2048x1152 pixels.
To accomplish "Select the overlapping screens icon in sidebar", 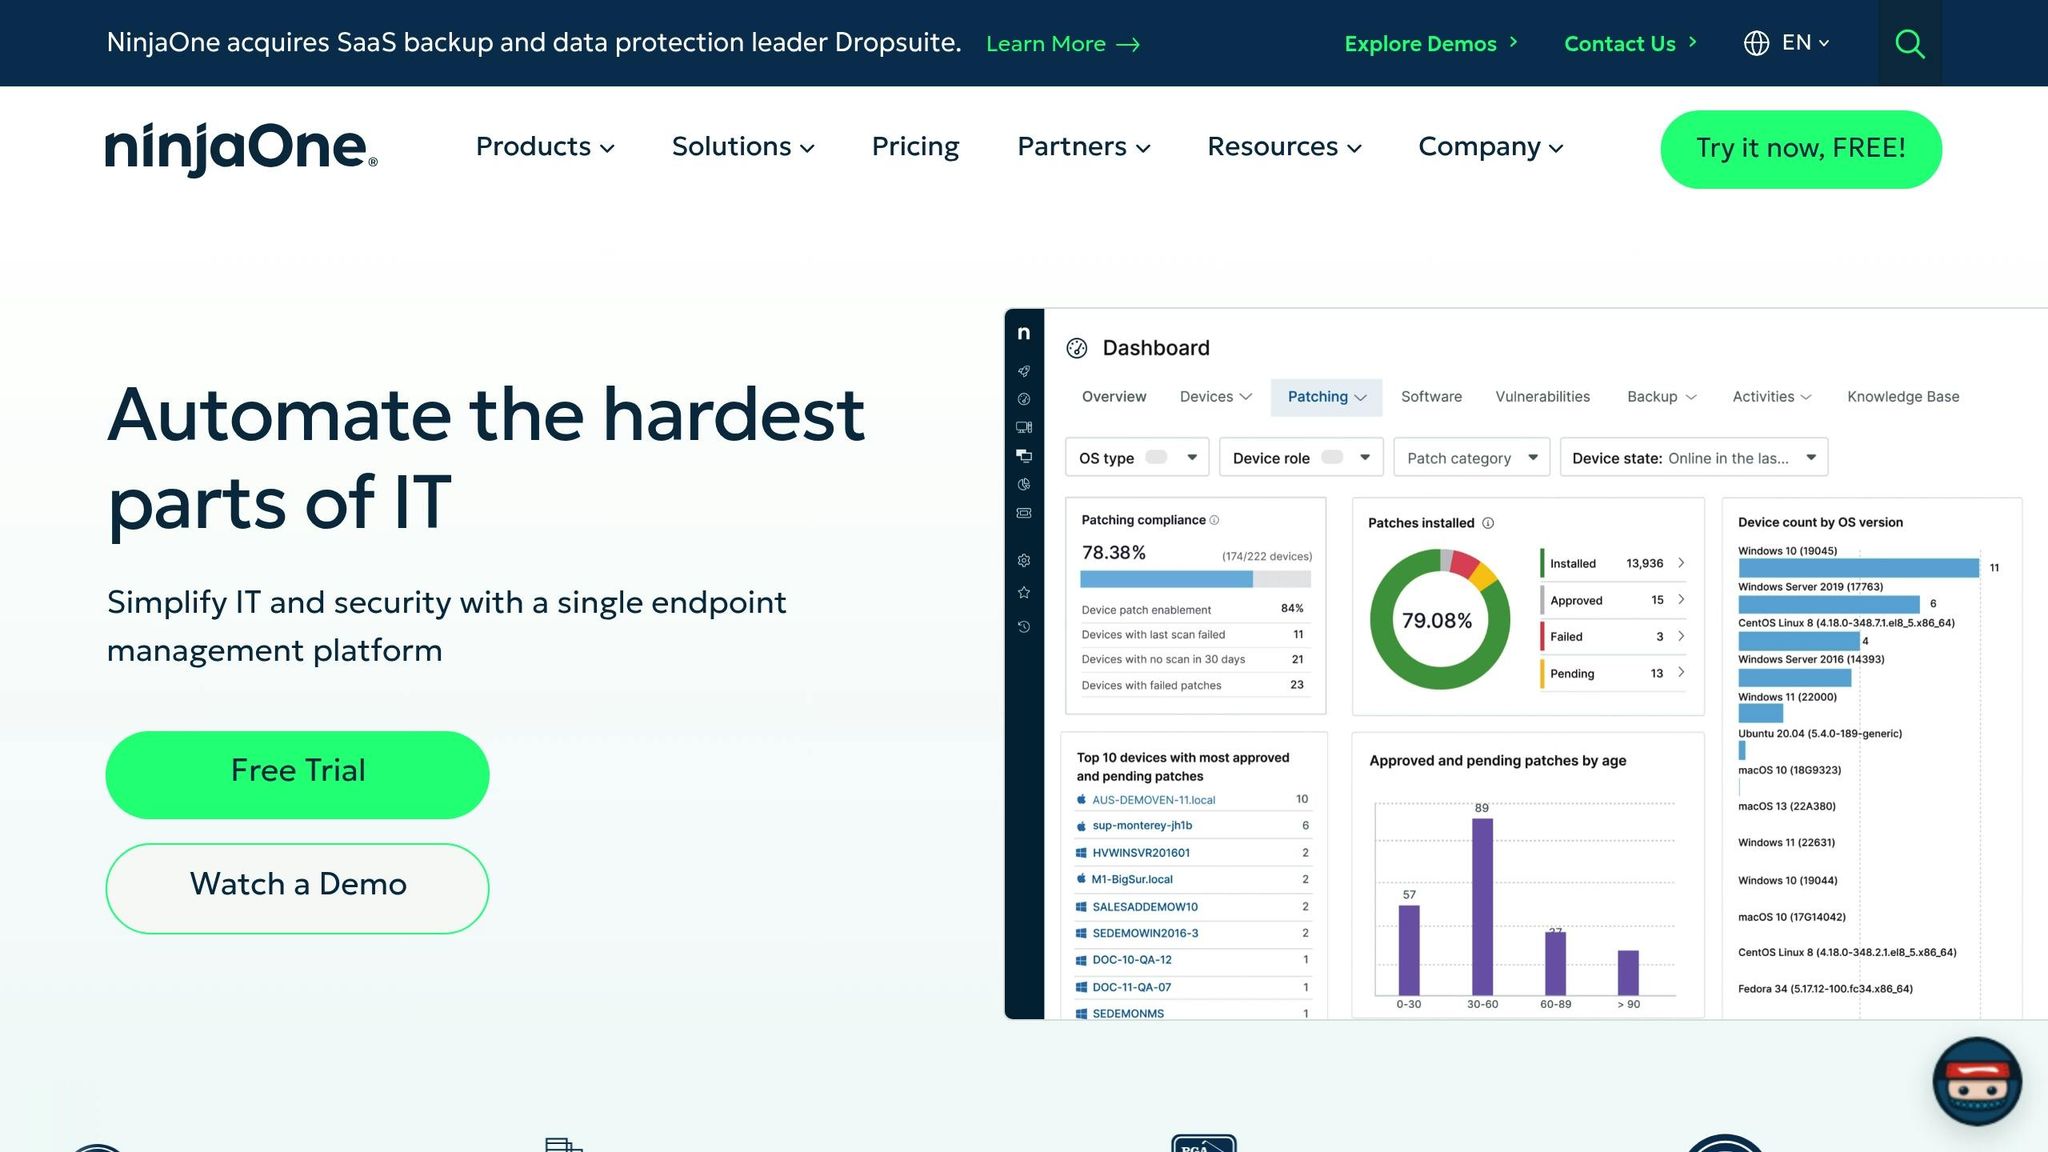I will (1024, 456).
